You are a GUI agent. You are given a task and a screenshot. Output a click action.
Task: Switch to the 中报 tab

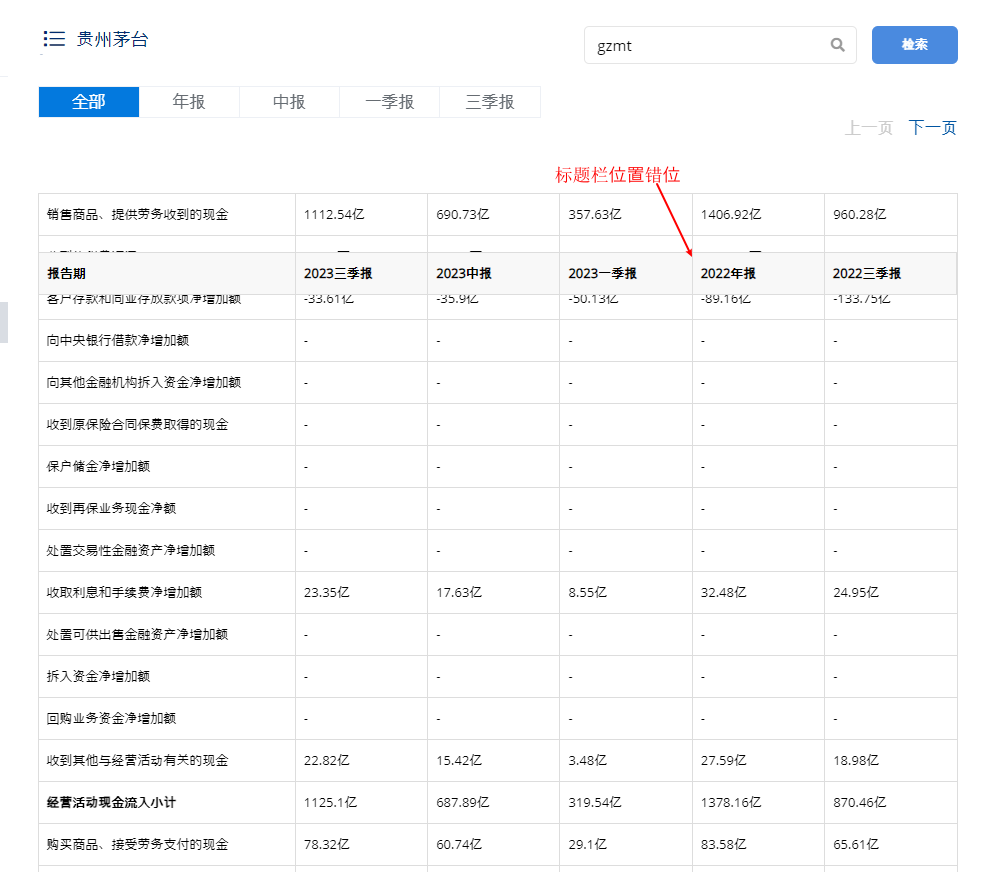(289, 102)
